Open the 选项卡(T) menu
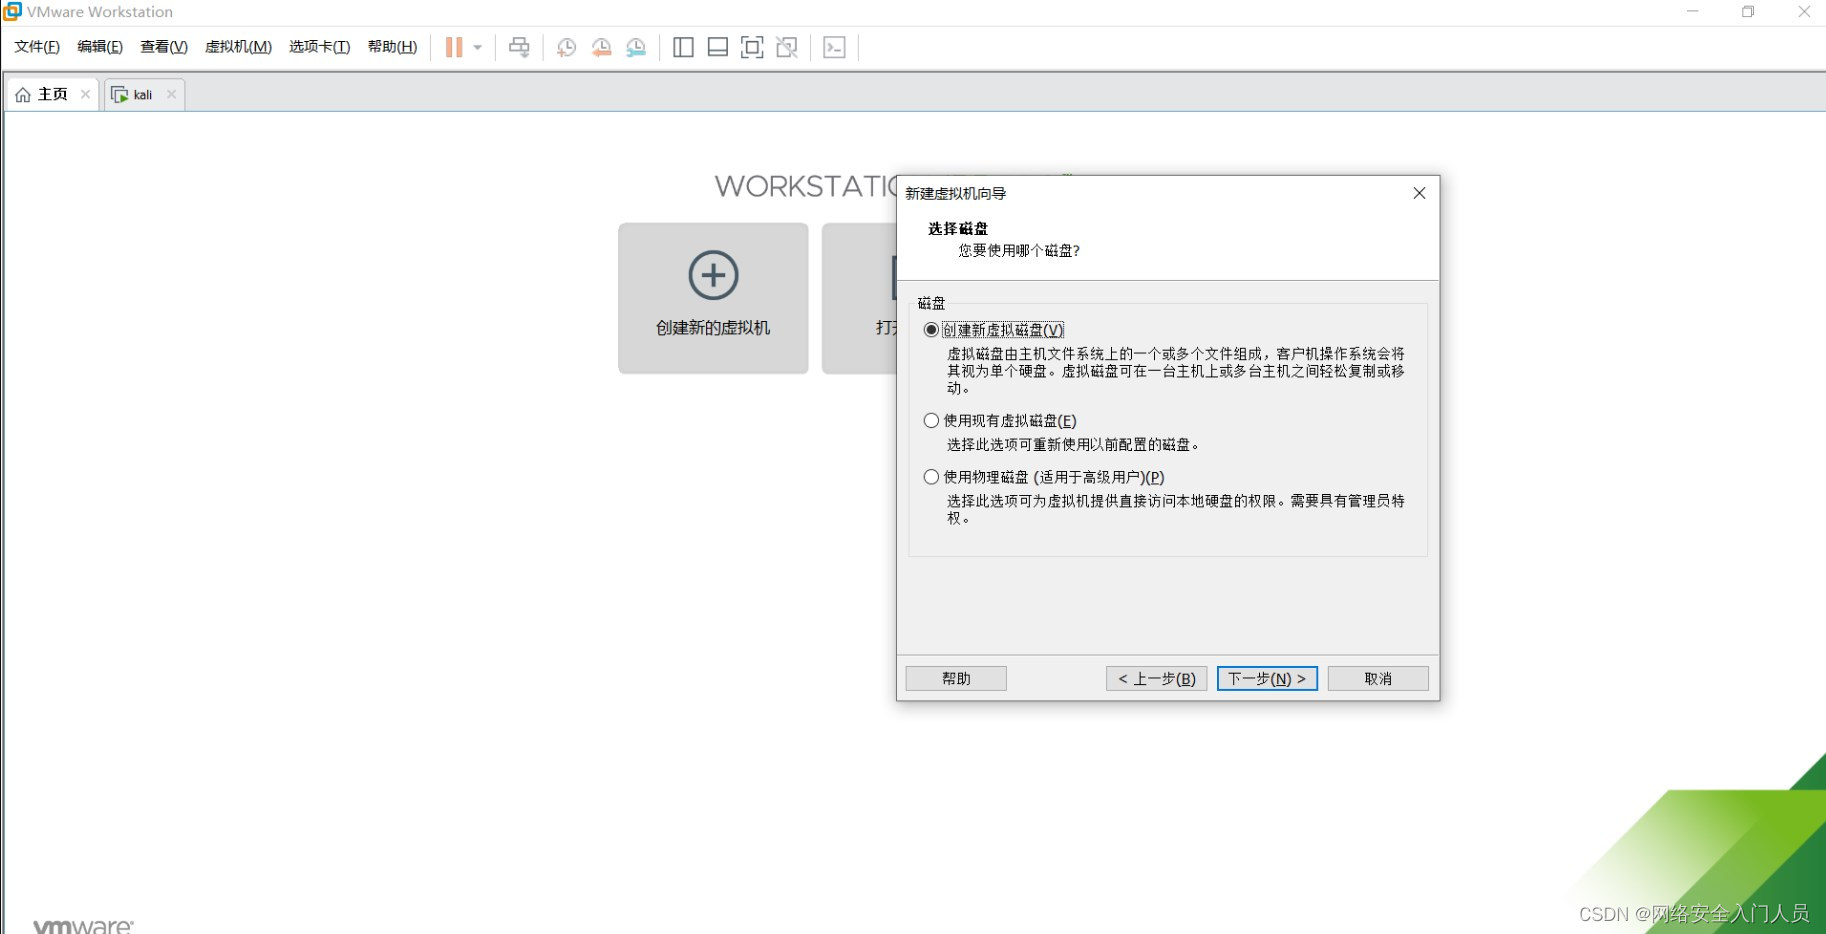Screen dimensions: 1826x934 click(319, 47)
